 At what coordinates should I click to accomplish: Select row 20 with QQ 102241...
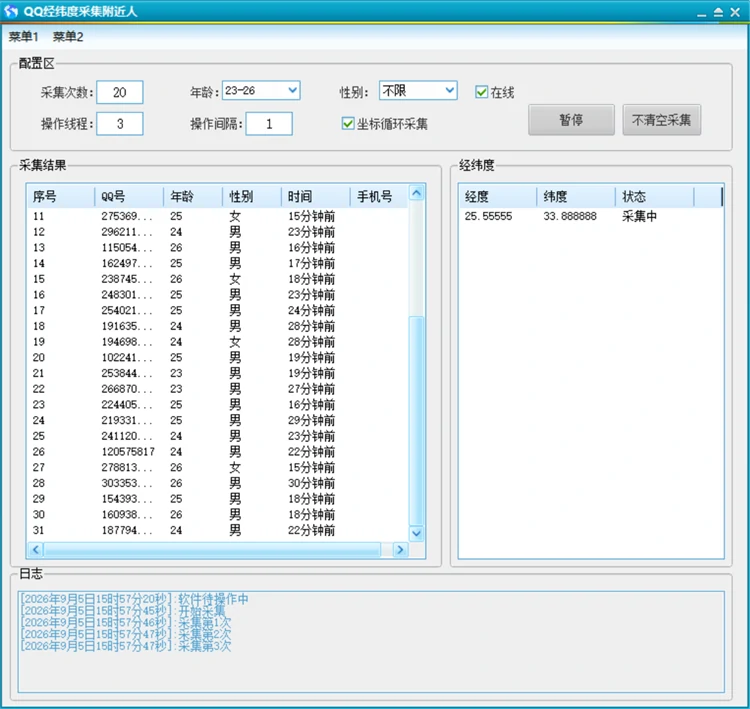coord(218,357)
